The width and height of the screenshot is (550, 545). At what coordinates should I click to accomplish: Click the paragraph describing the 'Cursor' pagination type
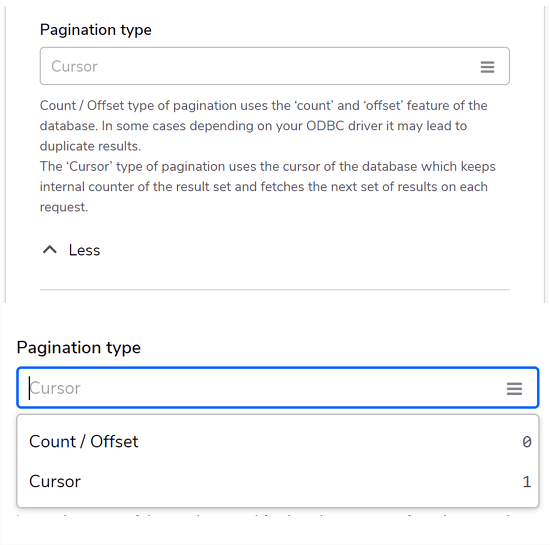pos(267,187)
